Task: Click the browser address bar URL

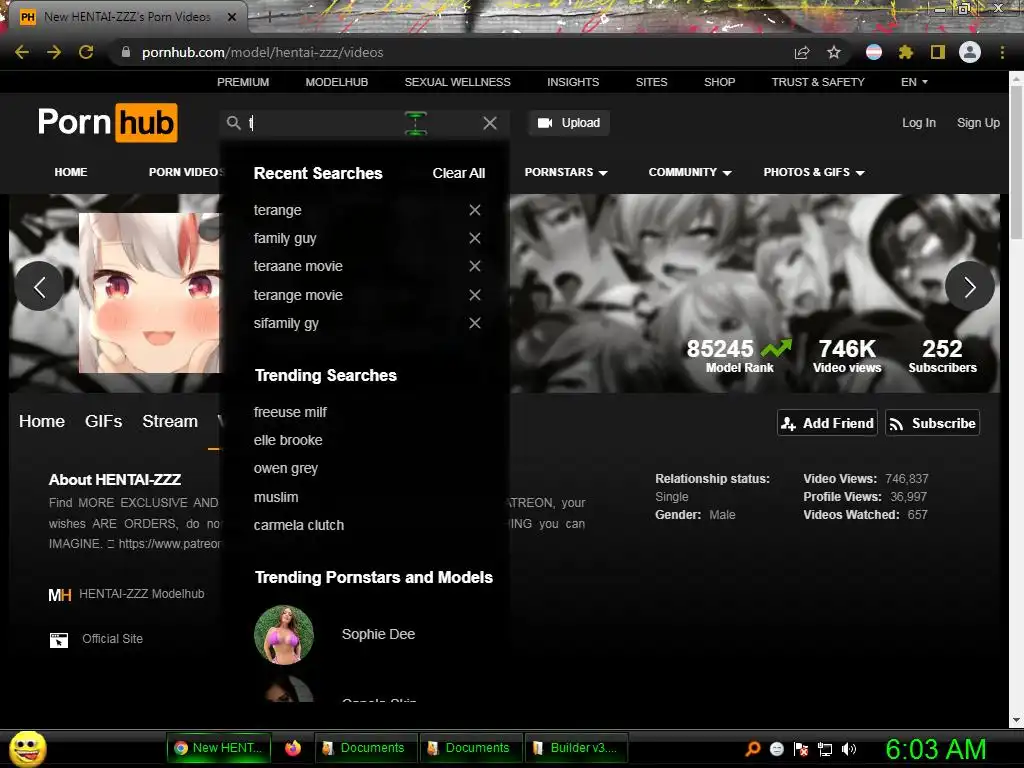Action: pyautogui.click(x=263, y=52)
